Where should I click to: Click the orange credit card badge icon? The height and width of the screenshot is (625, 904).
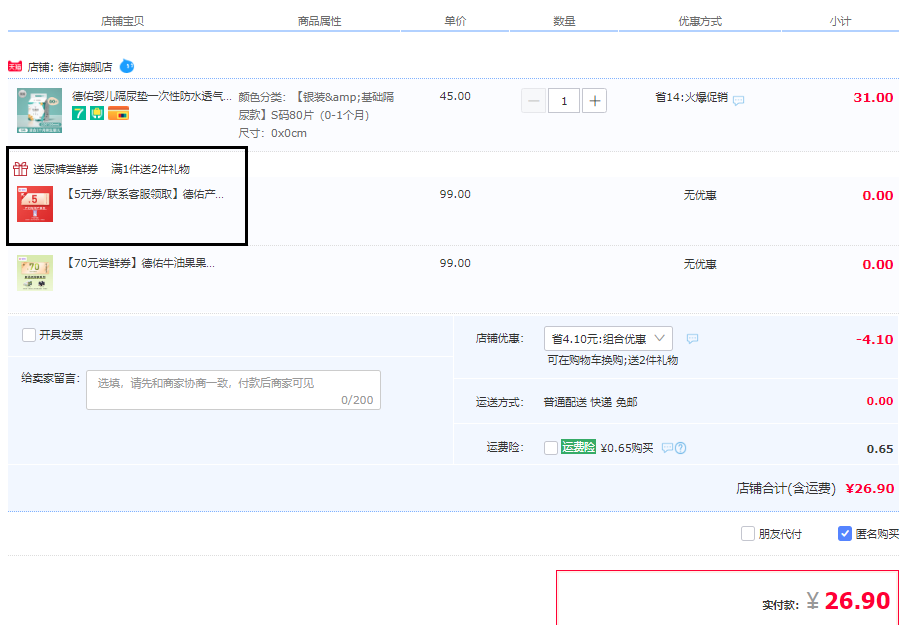coord(119,114)
